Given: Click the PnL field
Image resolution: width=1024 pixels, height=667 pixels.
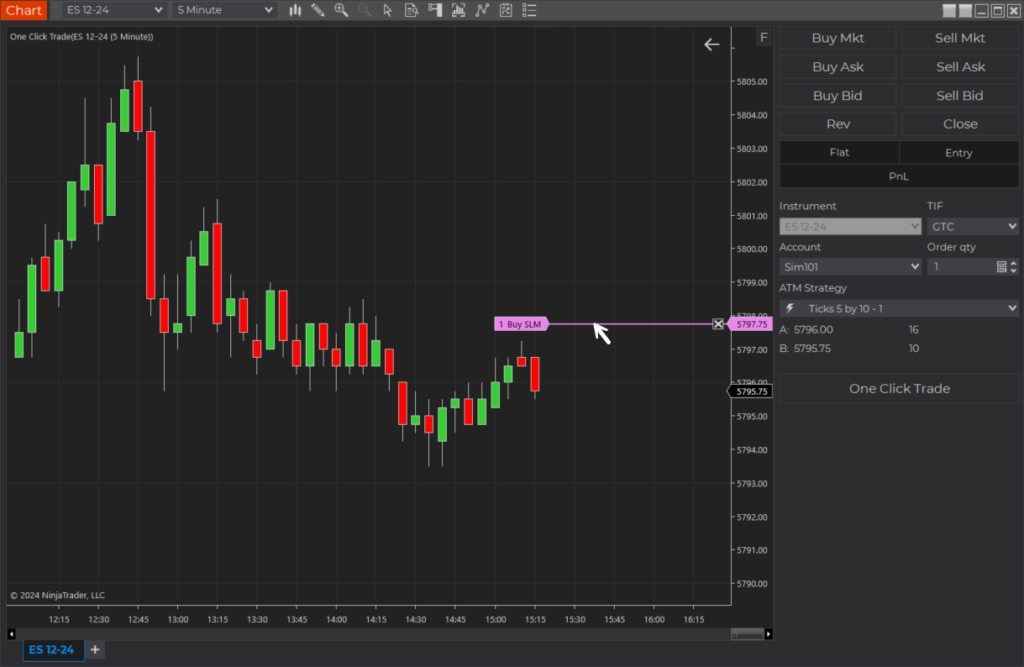Looking at the screenshot, I should tap(899, 176).
